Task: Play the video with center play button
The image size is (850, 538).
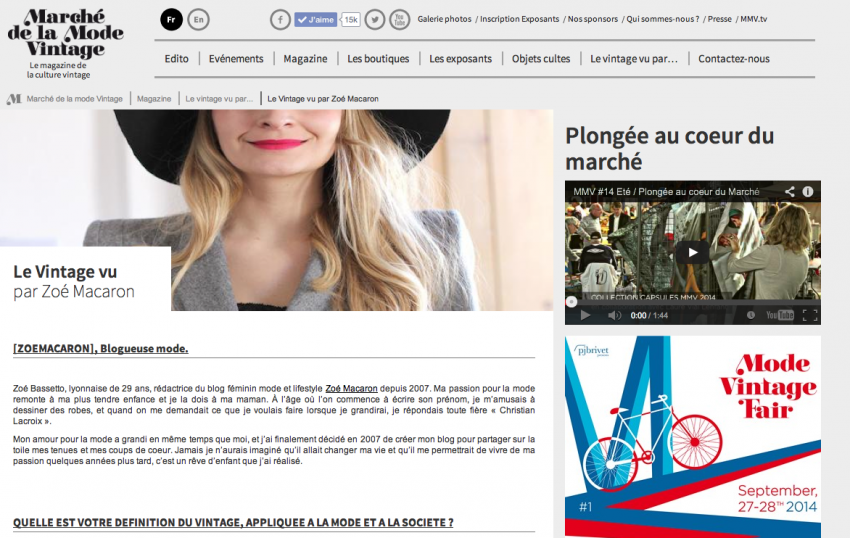Action: coord(692,252)
